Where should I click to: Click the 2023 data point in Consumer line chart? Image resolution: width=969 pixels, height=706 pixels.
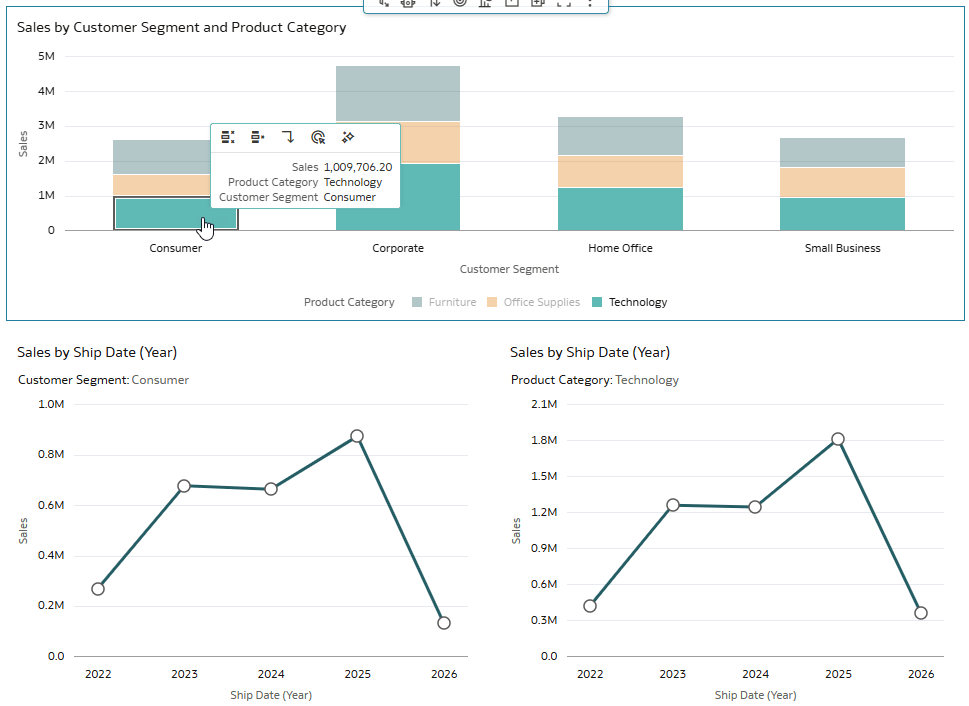[184, 486]
